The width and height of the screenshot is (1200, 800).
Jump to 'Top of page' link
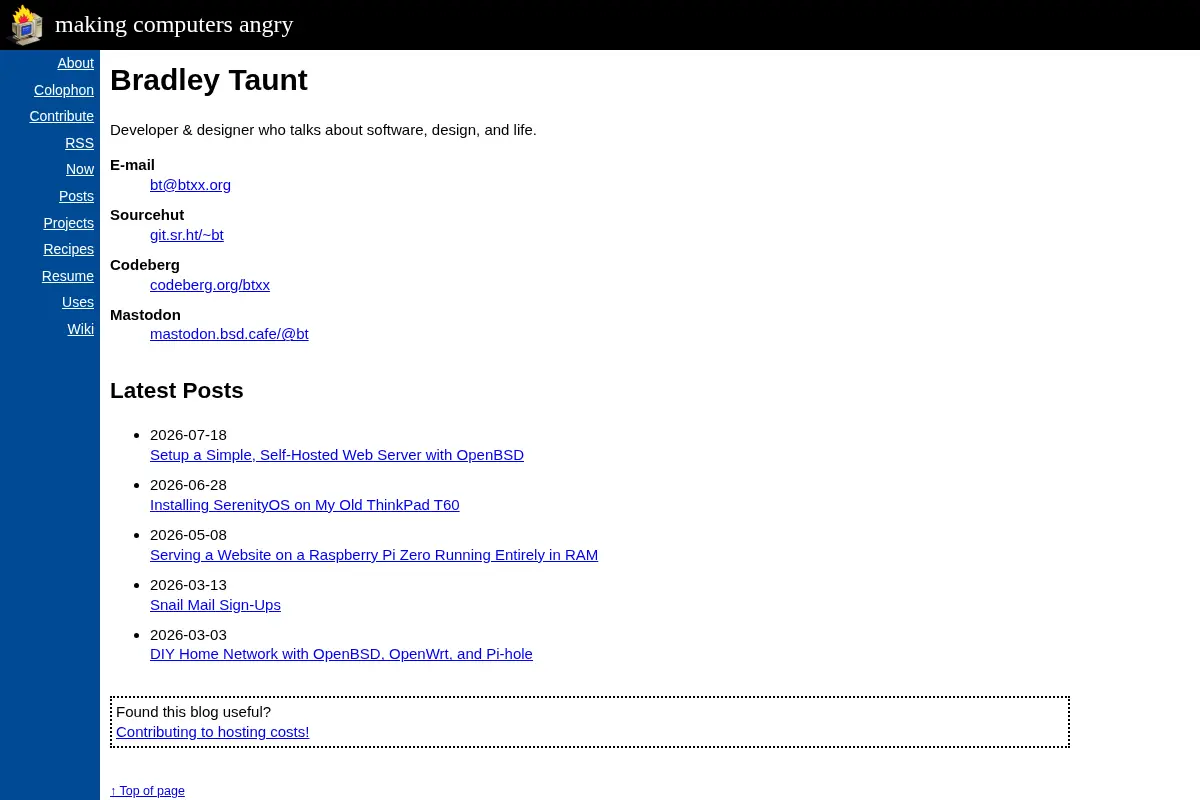point(147,791)
